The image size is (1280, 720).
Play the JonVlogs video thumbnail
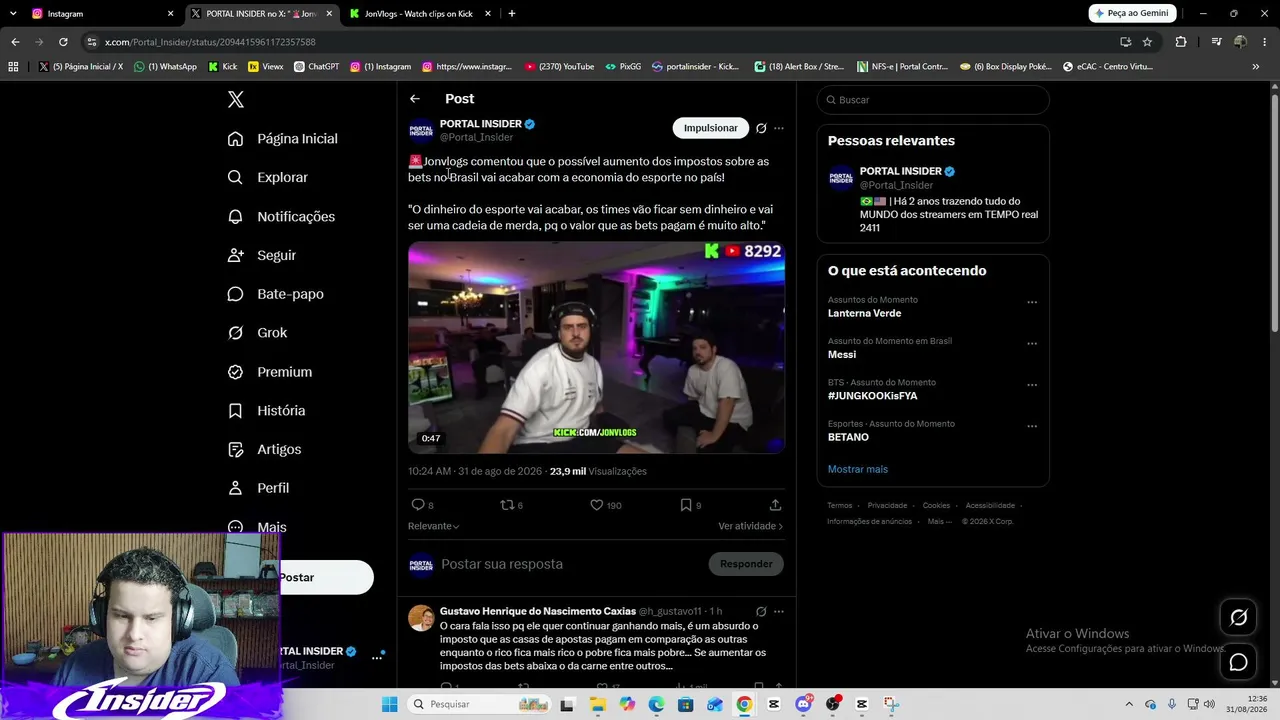click(596, 347)
